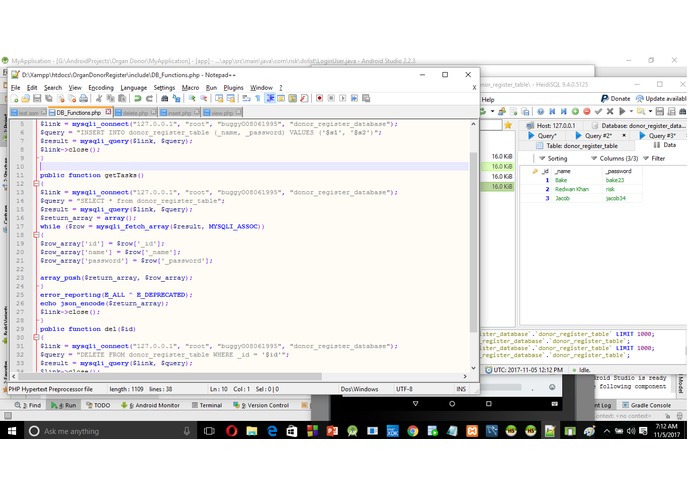Viewport: 695px width, 494px height.
Task: Click Update available in HeidiSQL
Action: pyautogui.click(x=661, y=98)
